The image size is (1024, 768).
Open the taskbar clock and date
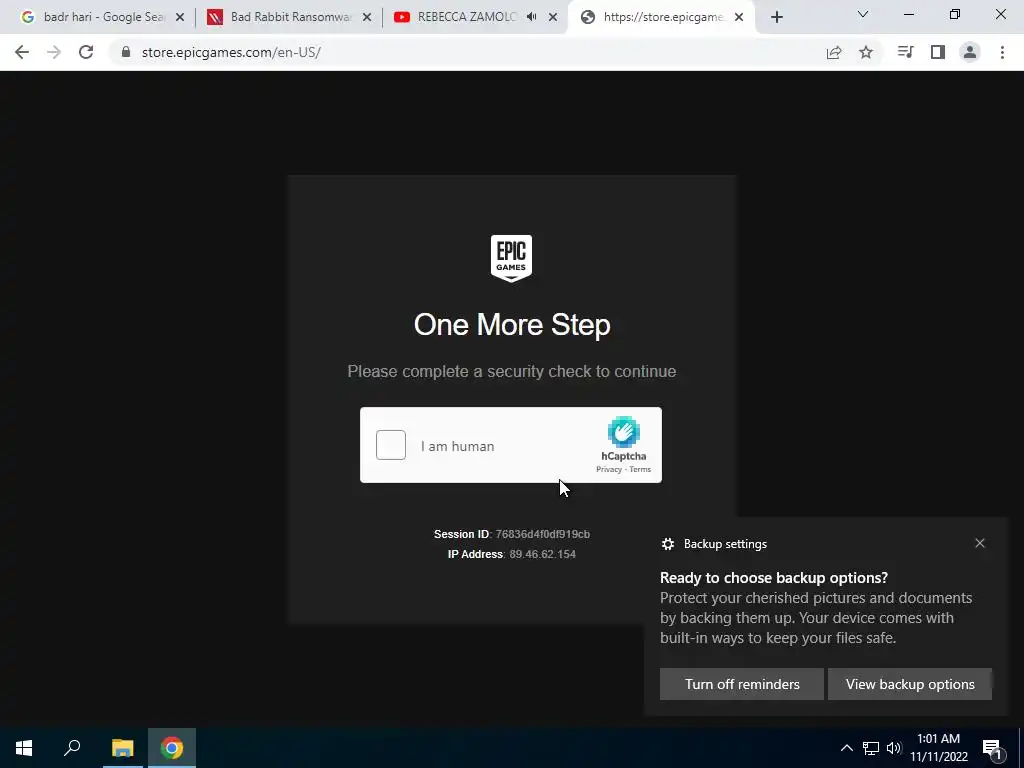coord(938,748)
